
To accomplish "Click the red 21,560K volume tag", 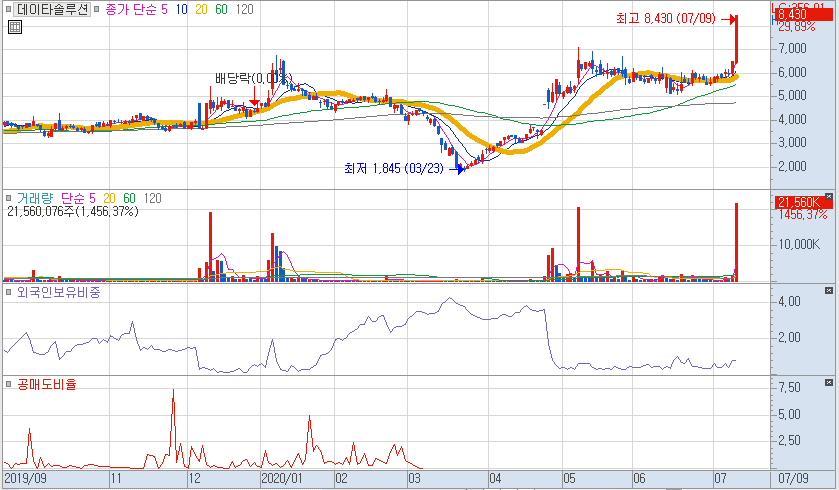I will coord(803,202).
